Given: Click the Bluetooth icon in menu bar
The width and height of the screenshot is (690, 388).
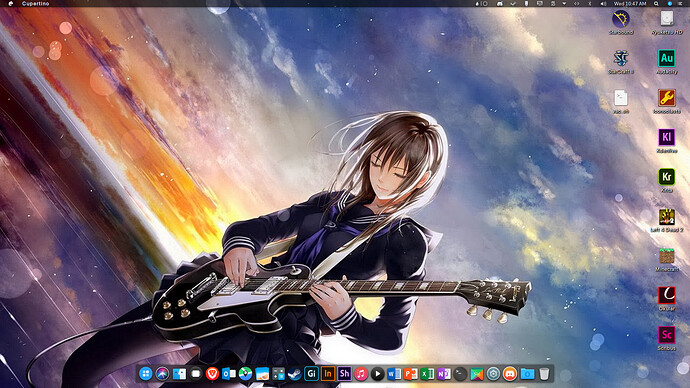Looking at the screenshot, I should [590, 4].
